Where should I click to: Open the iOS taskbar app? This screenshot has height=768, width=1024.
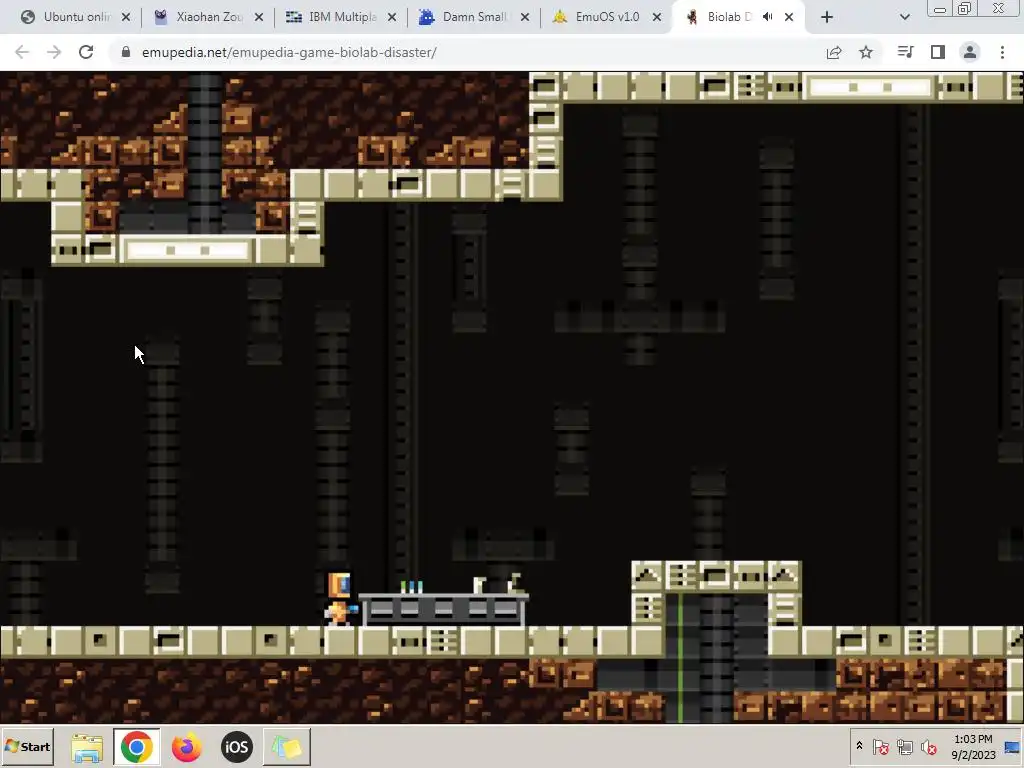tap(236, 747)
